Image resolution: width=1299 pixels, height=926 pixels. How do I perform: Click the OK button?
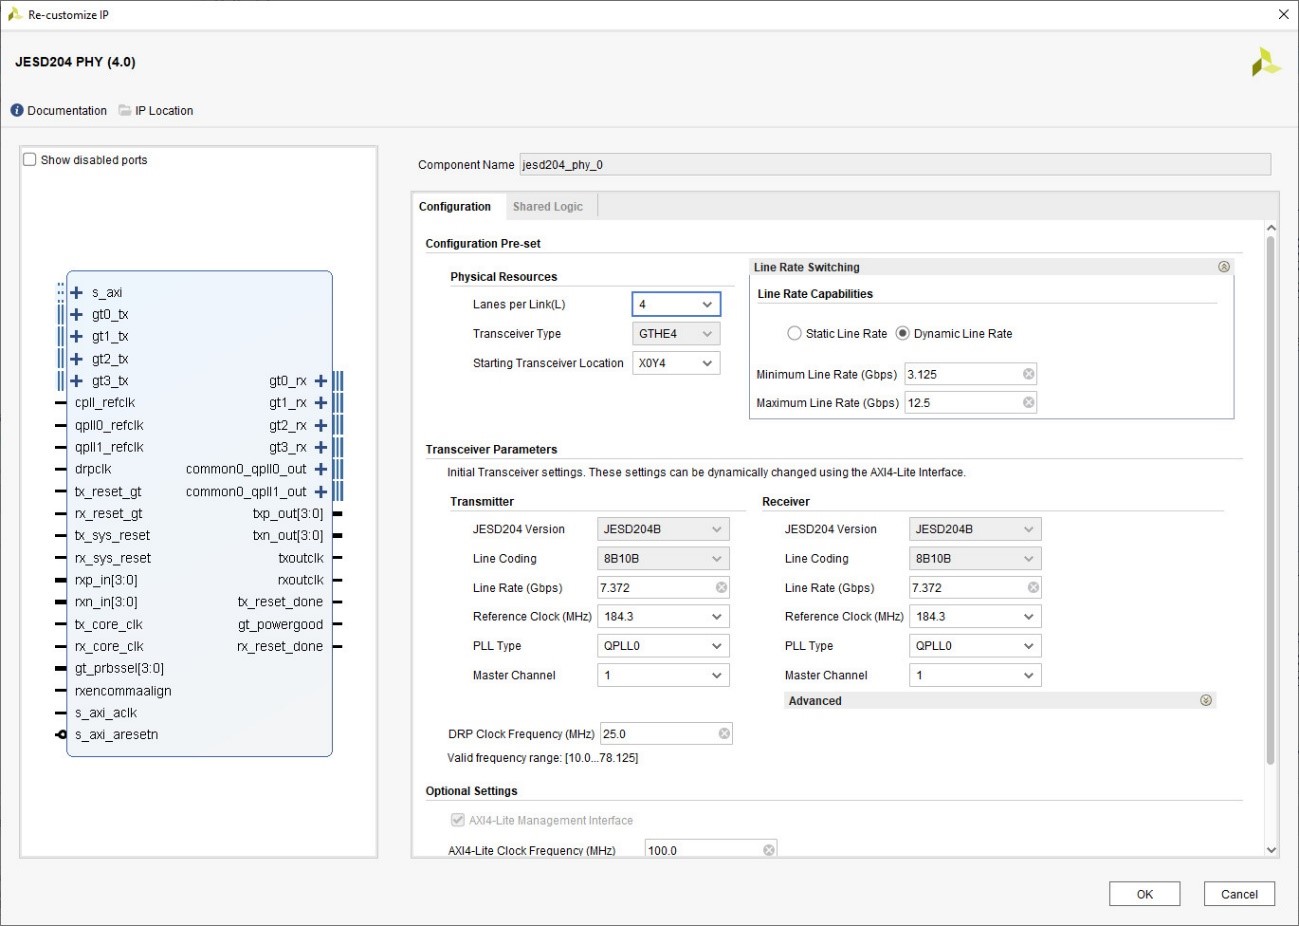pos(1144,894)
